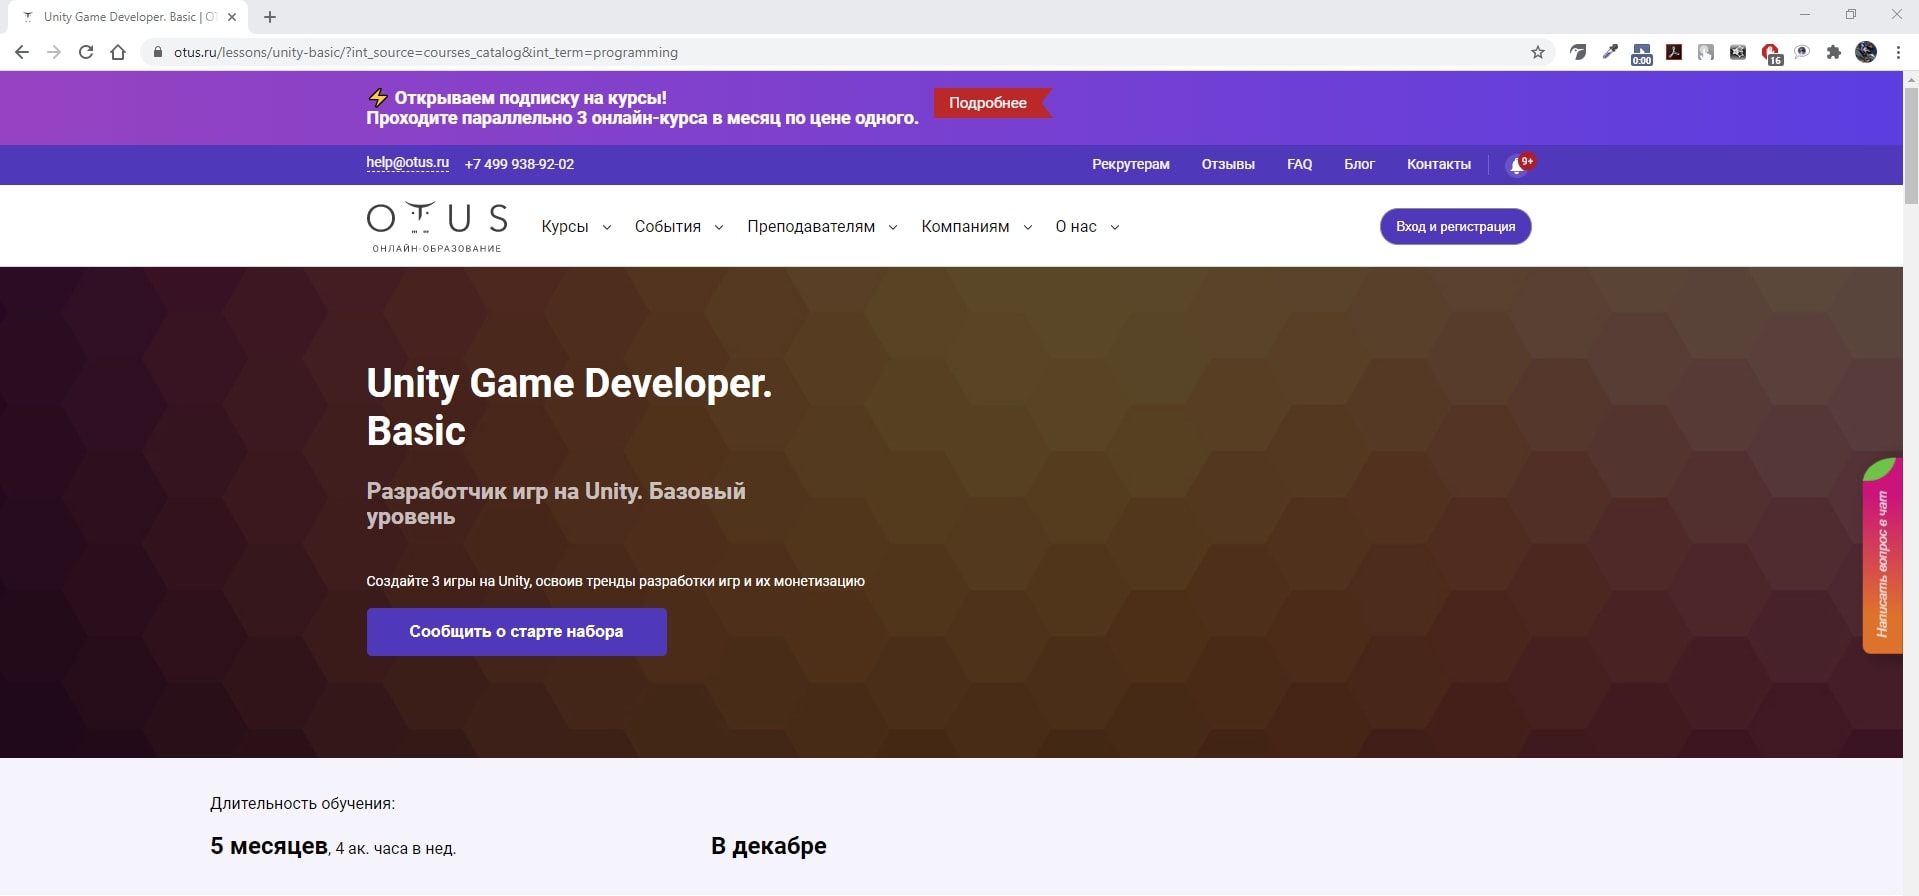This screenshot has height=896, width=1919.
Task: Click Вход и регистрация button
Action: (x=1455, y=226)
